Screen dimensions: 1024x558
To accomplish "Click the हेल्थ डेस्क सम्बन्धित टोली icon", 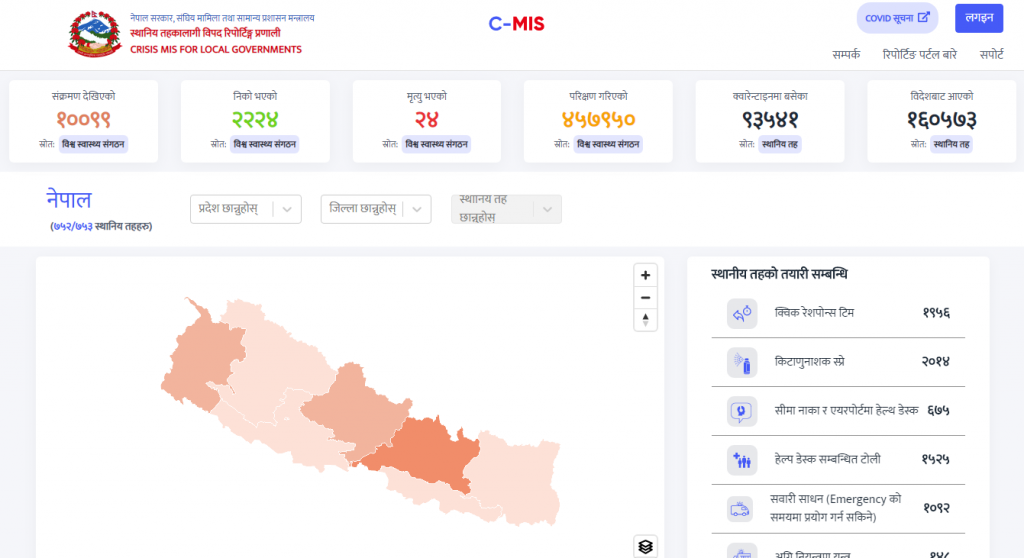I will coord(742,459).
